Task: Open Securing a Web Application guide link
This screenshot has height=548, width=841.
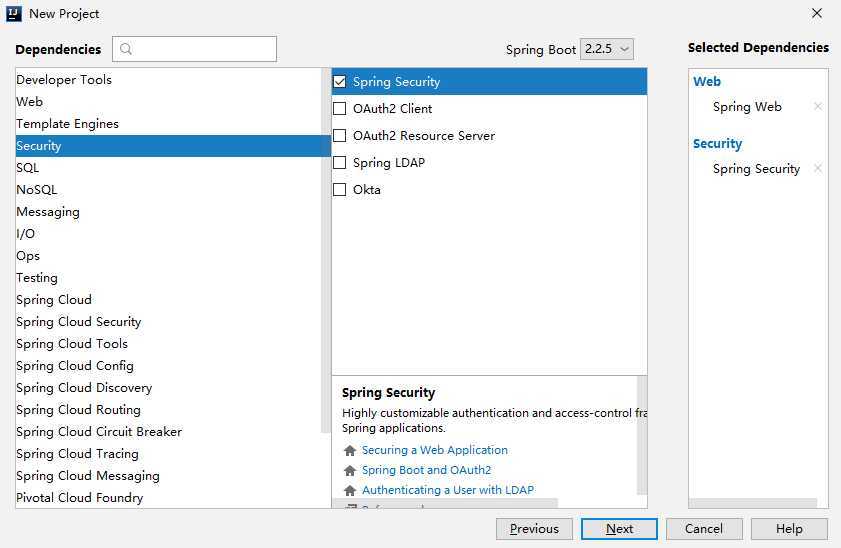Action: click(x=434, y=450)
